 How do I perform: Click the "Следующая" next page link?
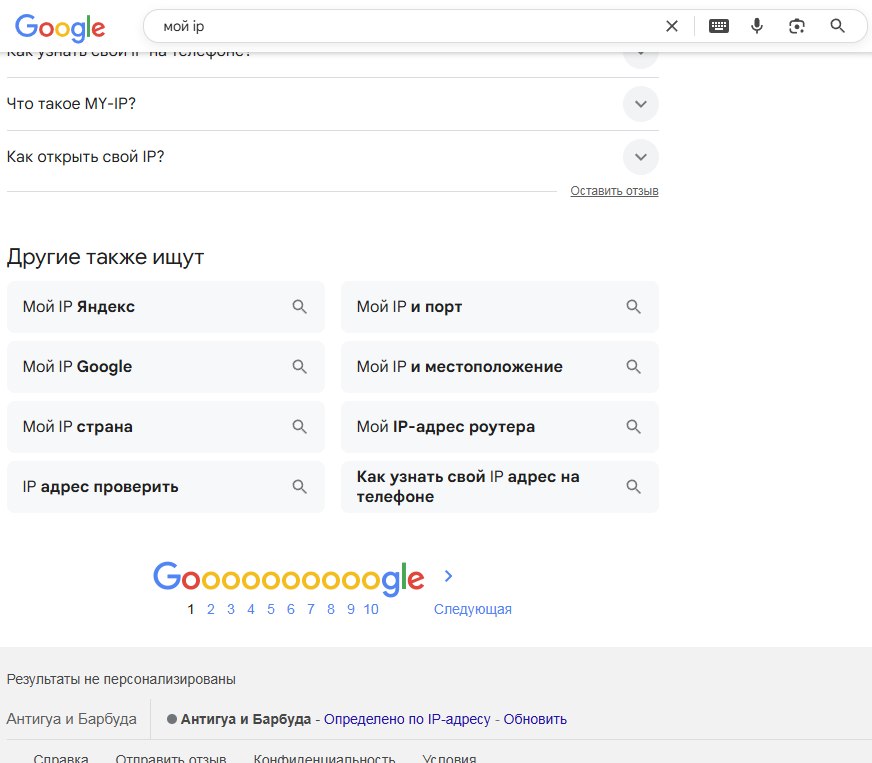click(x=472, y=609)
